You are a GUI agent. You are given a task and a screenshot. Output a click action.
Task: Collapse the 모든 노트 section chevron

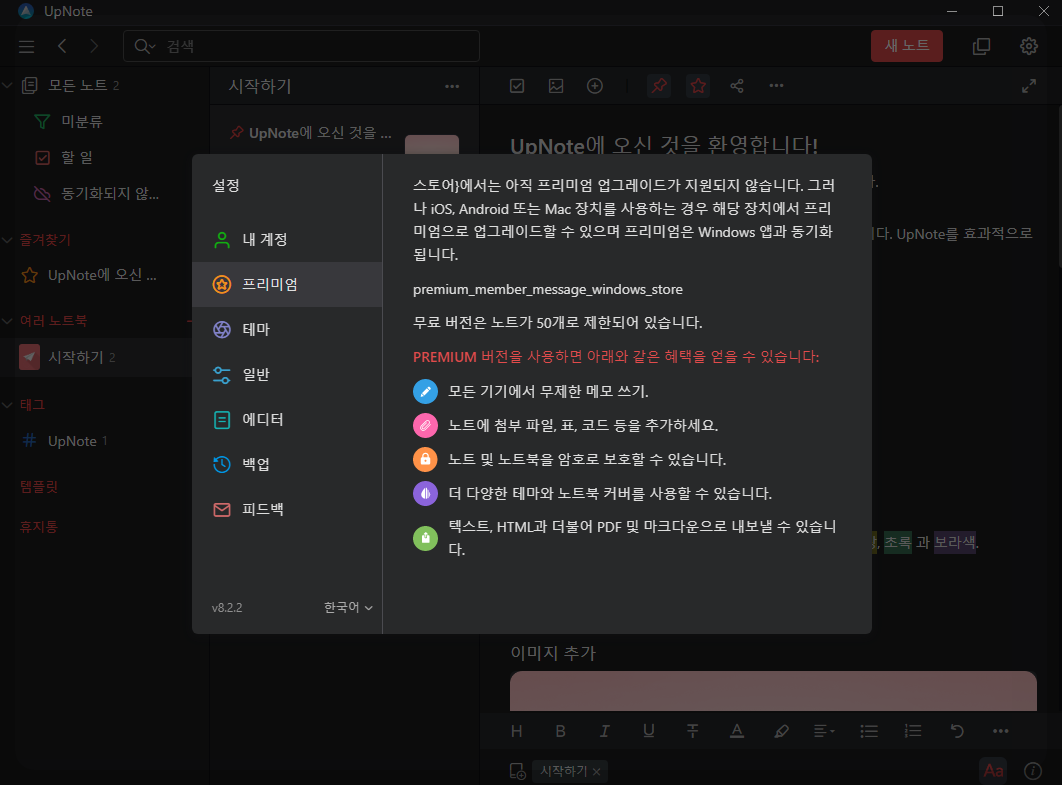(7, 85)
